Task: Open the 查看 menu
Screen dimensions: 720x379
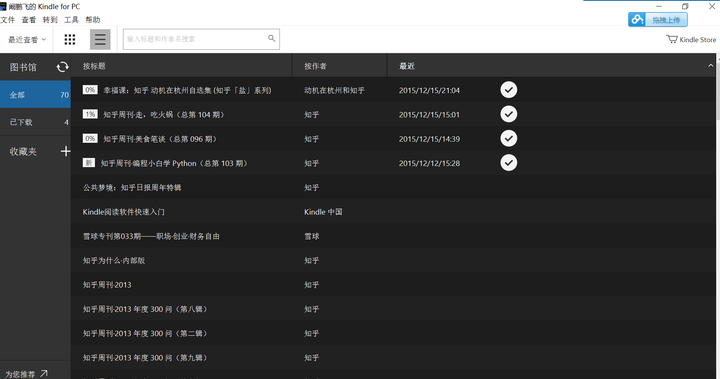Action: 28,20
